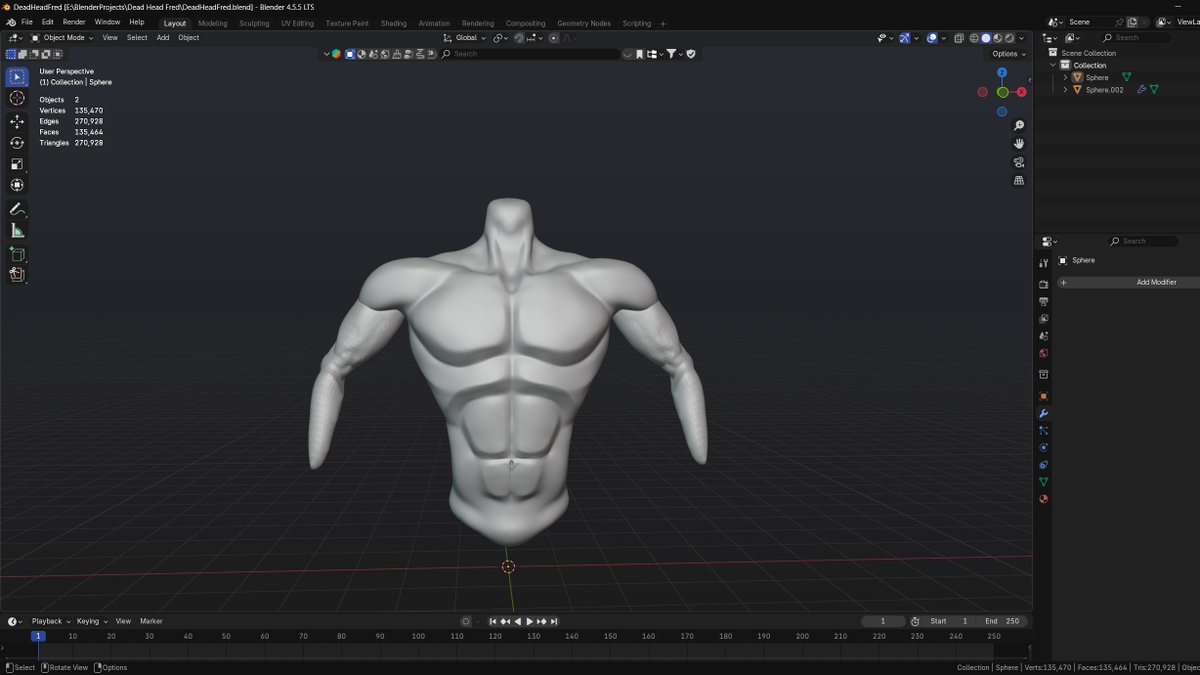Toggle X-Ray mode
The height and width of the screenshot is (675, 1200).
coord(958,38)
